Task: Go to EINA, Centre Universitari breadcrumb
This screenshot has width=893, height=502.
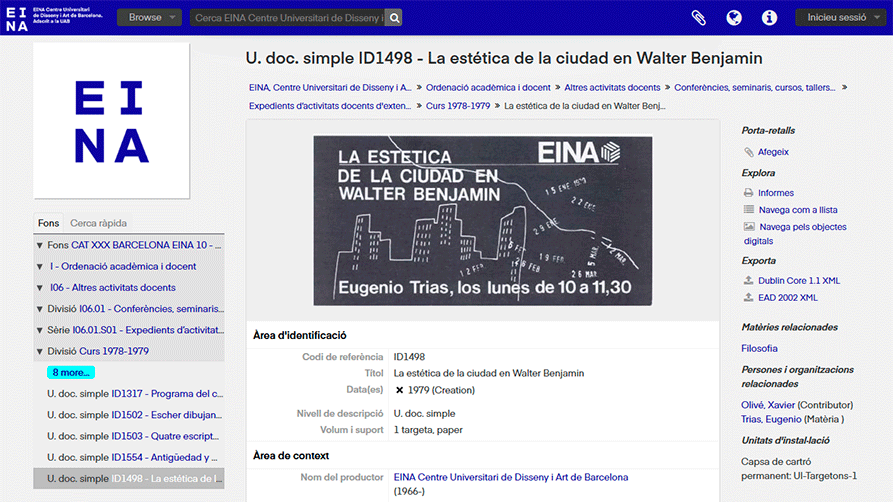Action: click(x=330, y=88)
